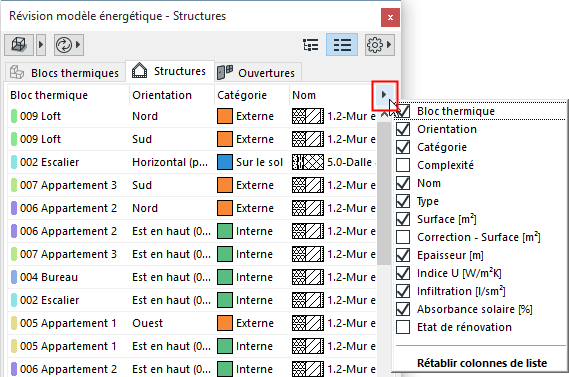Viewport: 569px width, 377px height.
Task: Select the 002 Escalier Horizontal row
Action: 192,162
